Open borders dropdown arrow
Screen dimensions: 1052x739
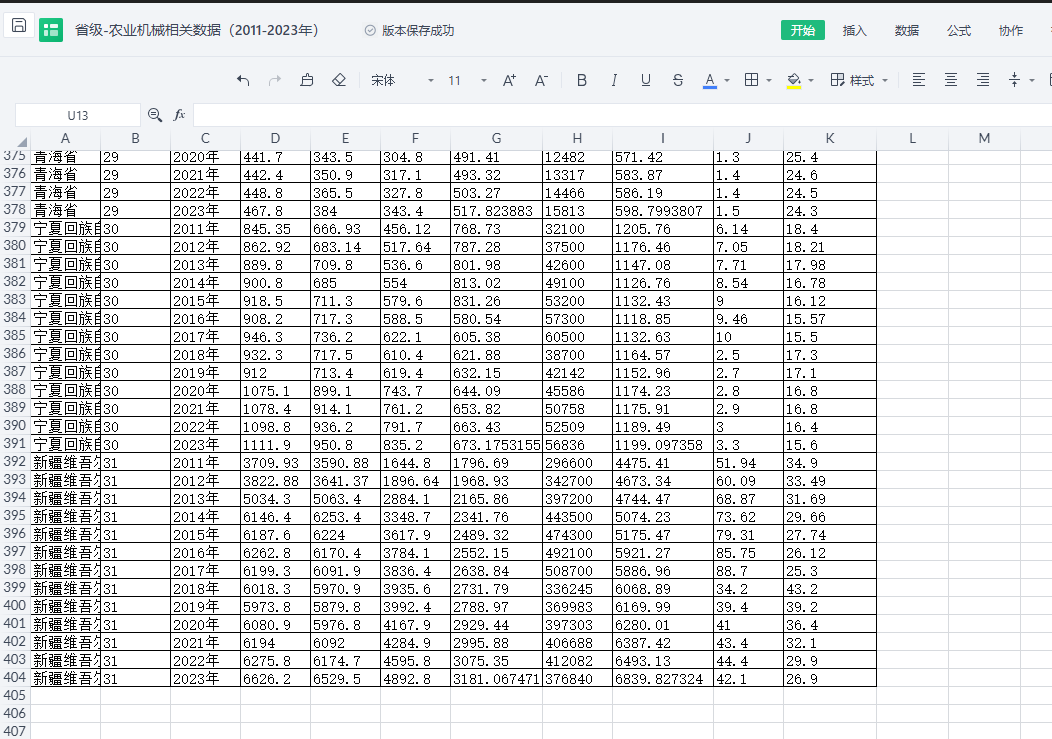[x=769, y=81]
